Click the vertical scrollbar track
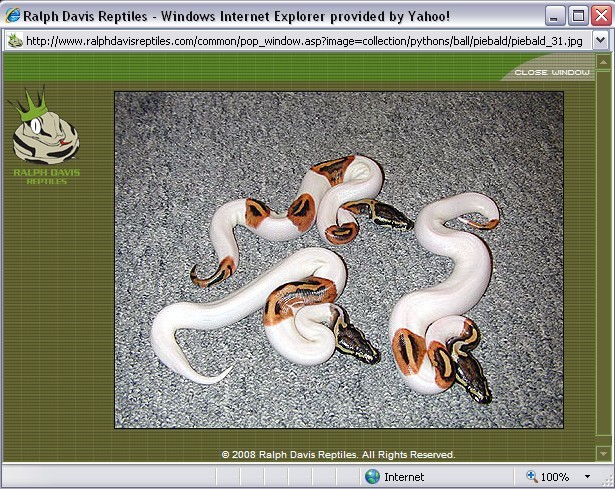Image resolution: width=615 pixels, height=489 pixels. pos(603,253)
